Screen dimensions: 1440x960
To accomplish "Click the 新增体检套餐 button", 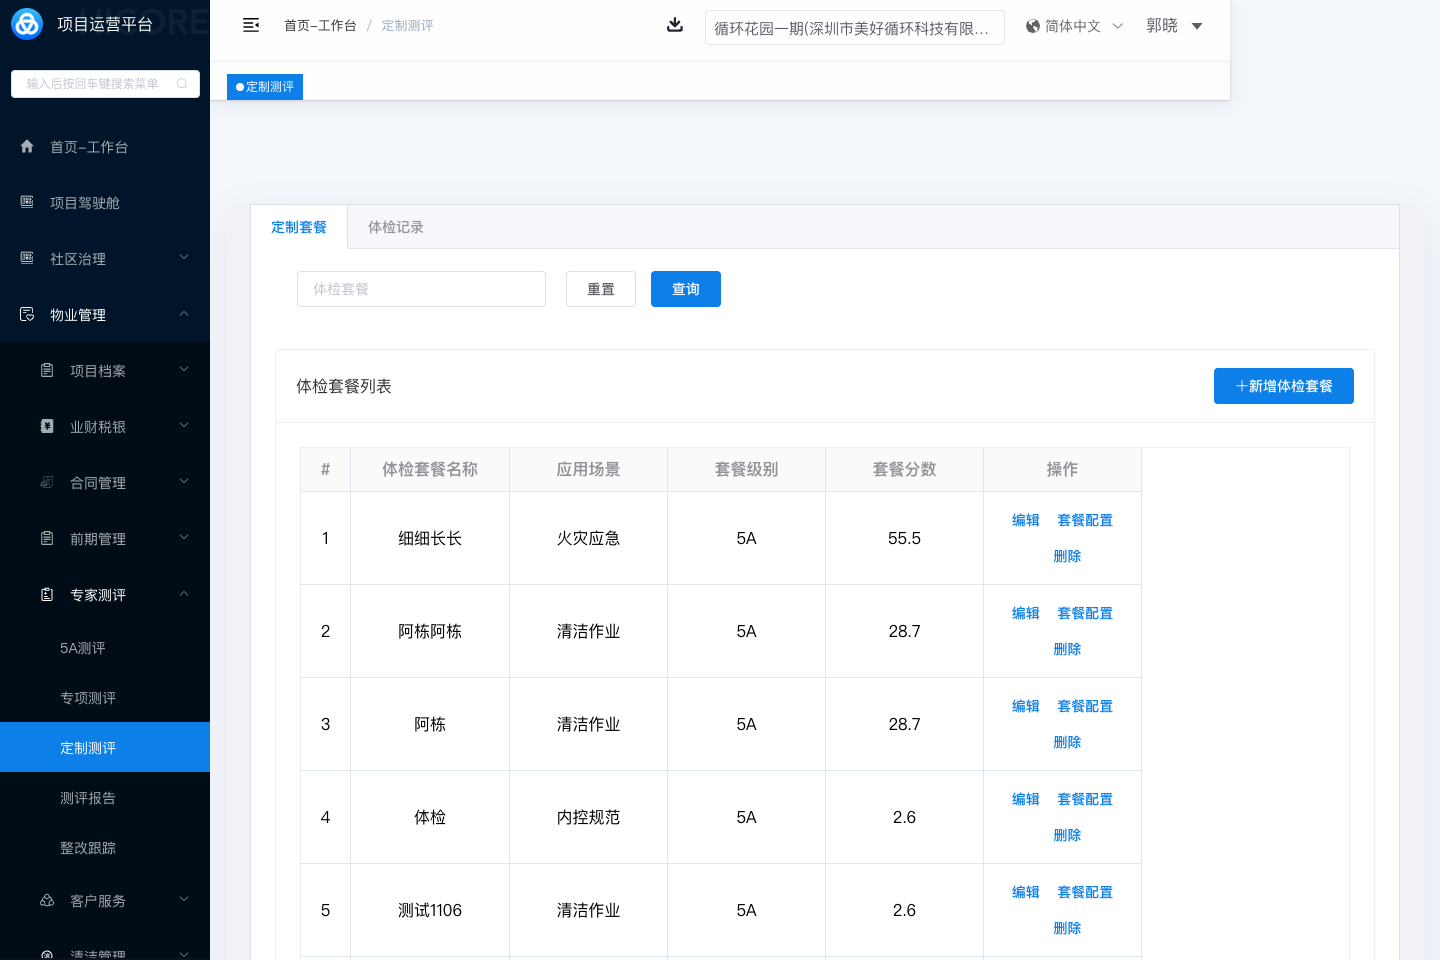I will [1283, 386].
